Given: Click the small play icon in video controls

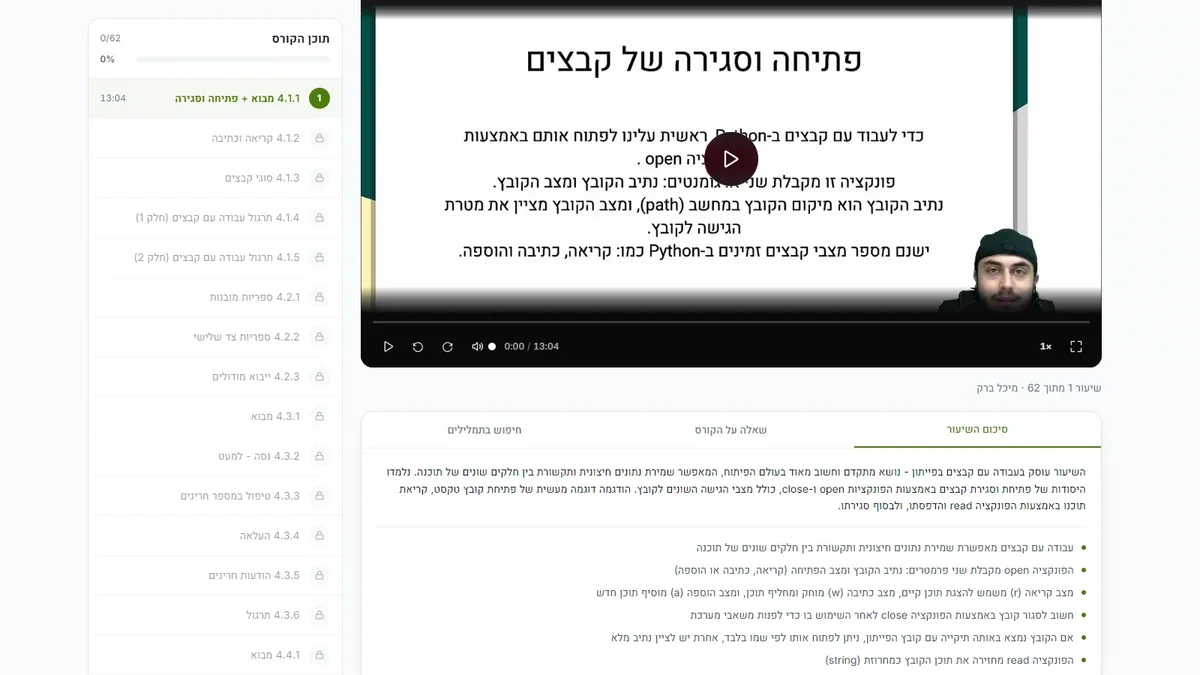Looking at the screenshot, I should point(388,346).
